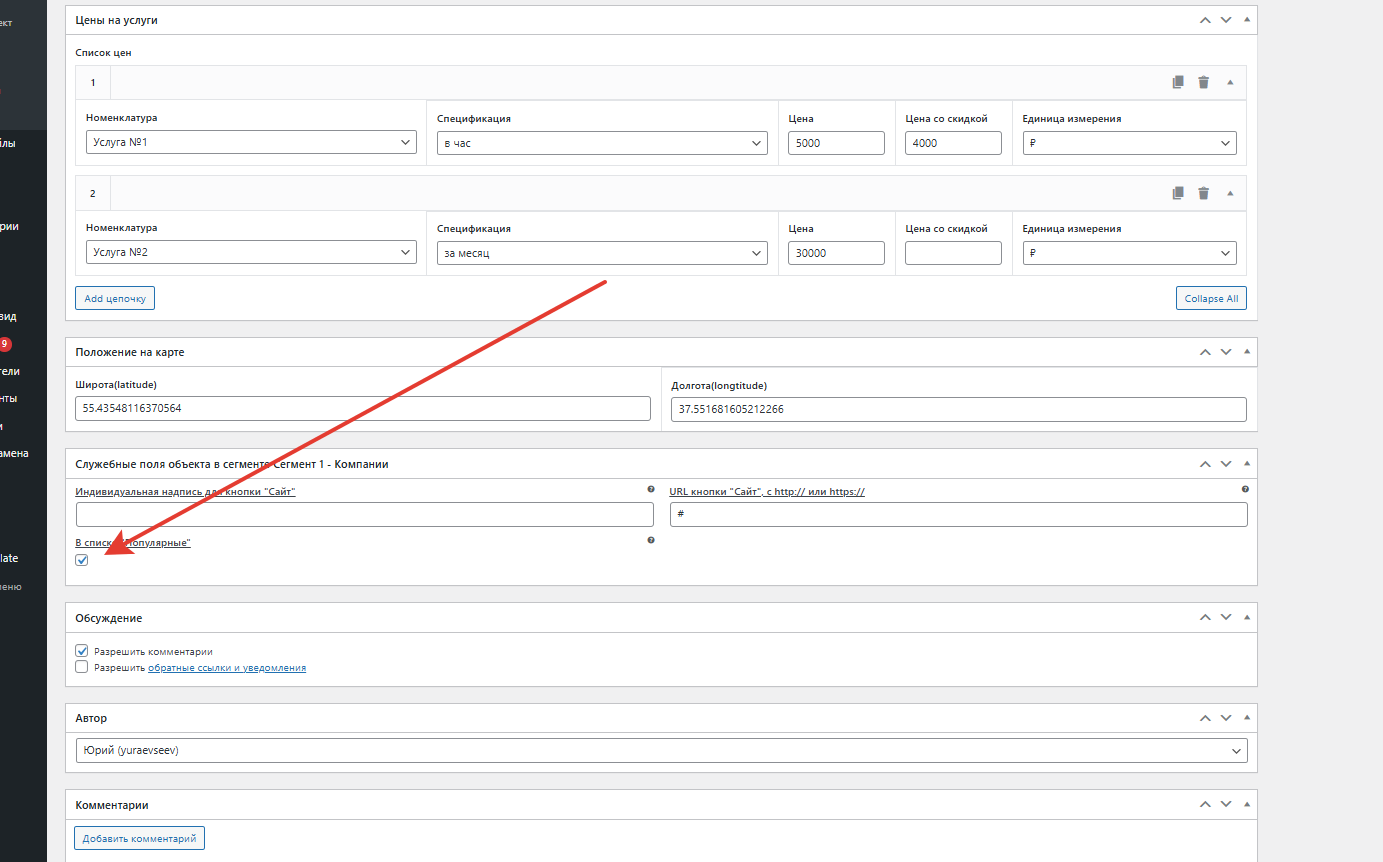Enable "Разрешить обратные ссылки и уведомления" checkbox
Viewport: 1383px width, 862px height.
click(x=82, y=667)
